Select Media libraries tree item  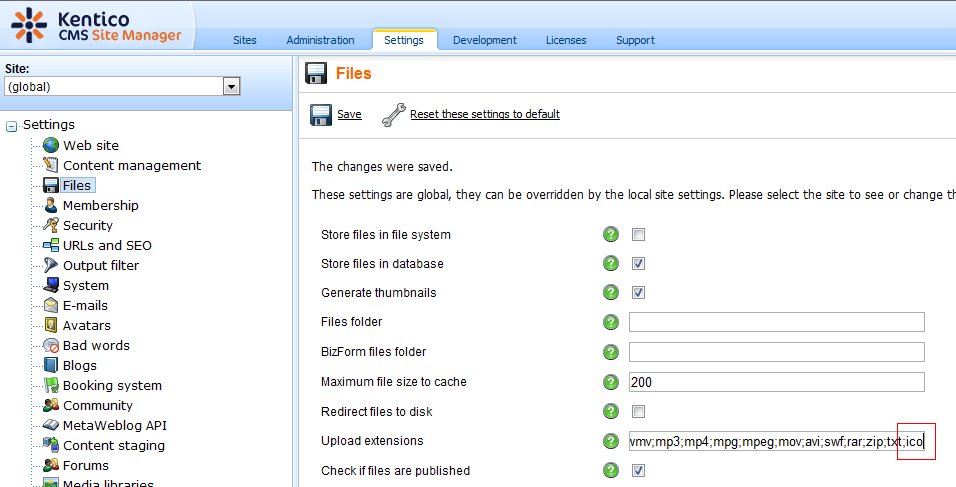click(108, 483)
